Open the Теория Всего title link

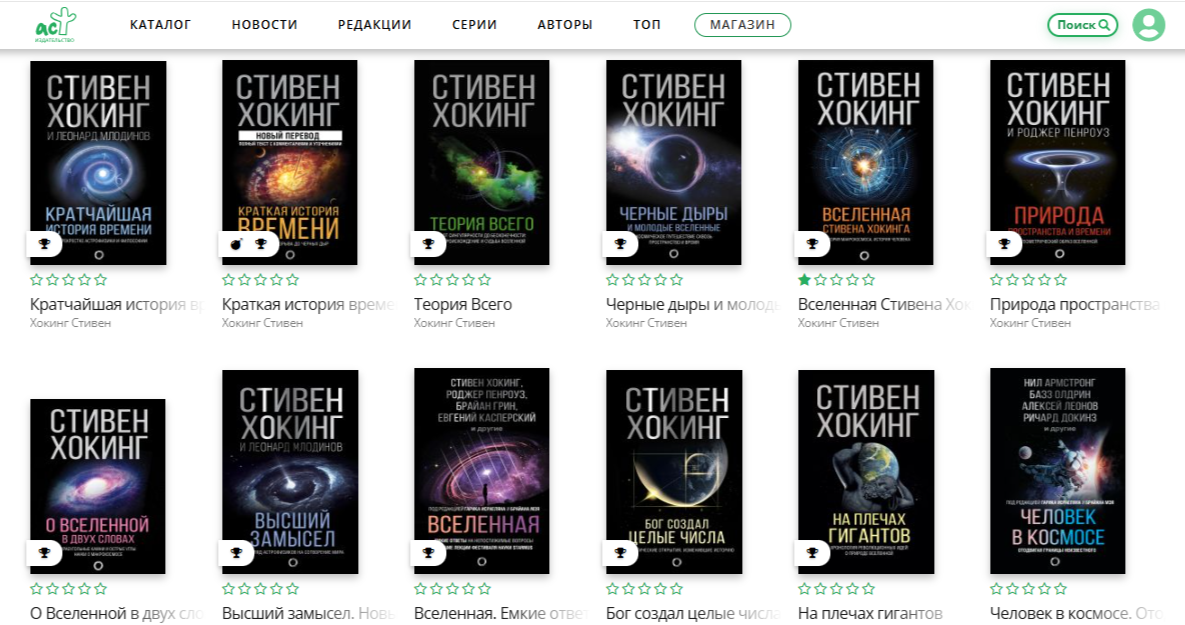(463, 305)
